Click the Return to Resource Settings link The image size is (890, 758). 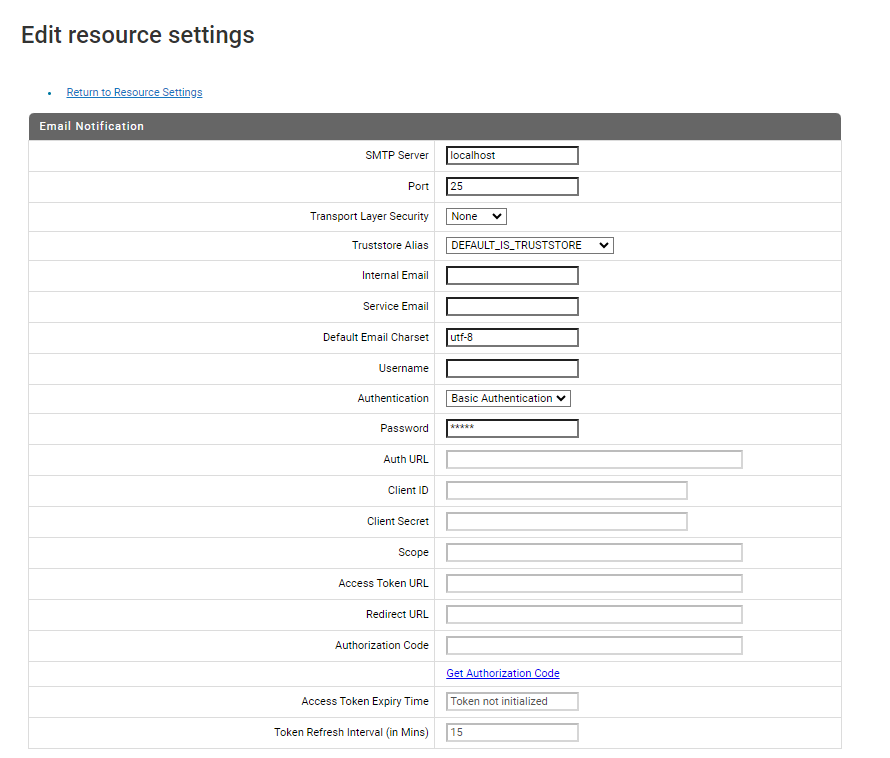pyautogui.click(x=134, y=92)
